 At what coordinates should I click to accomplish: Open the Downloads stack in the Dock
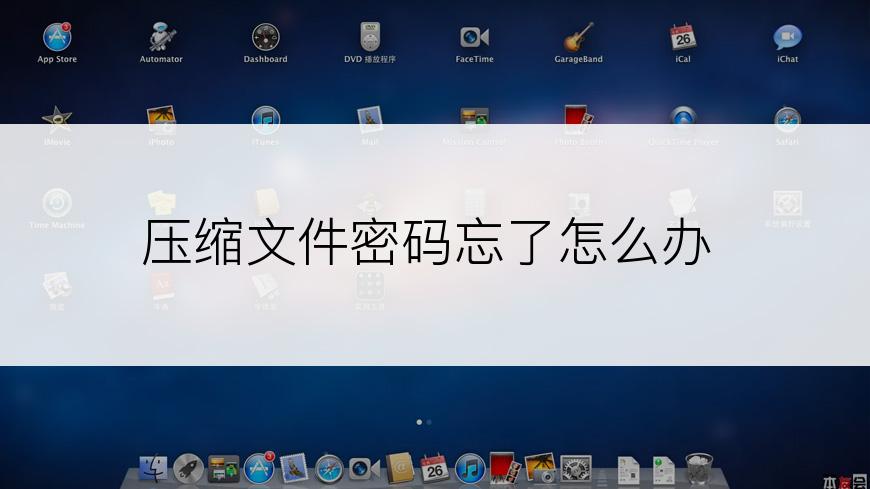click(x=664, y=470)
